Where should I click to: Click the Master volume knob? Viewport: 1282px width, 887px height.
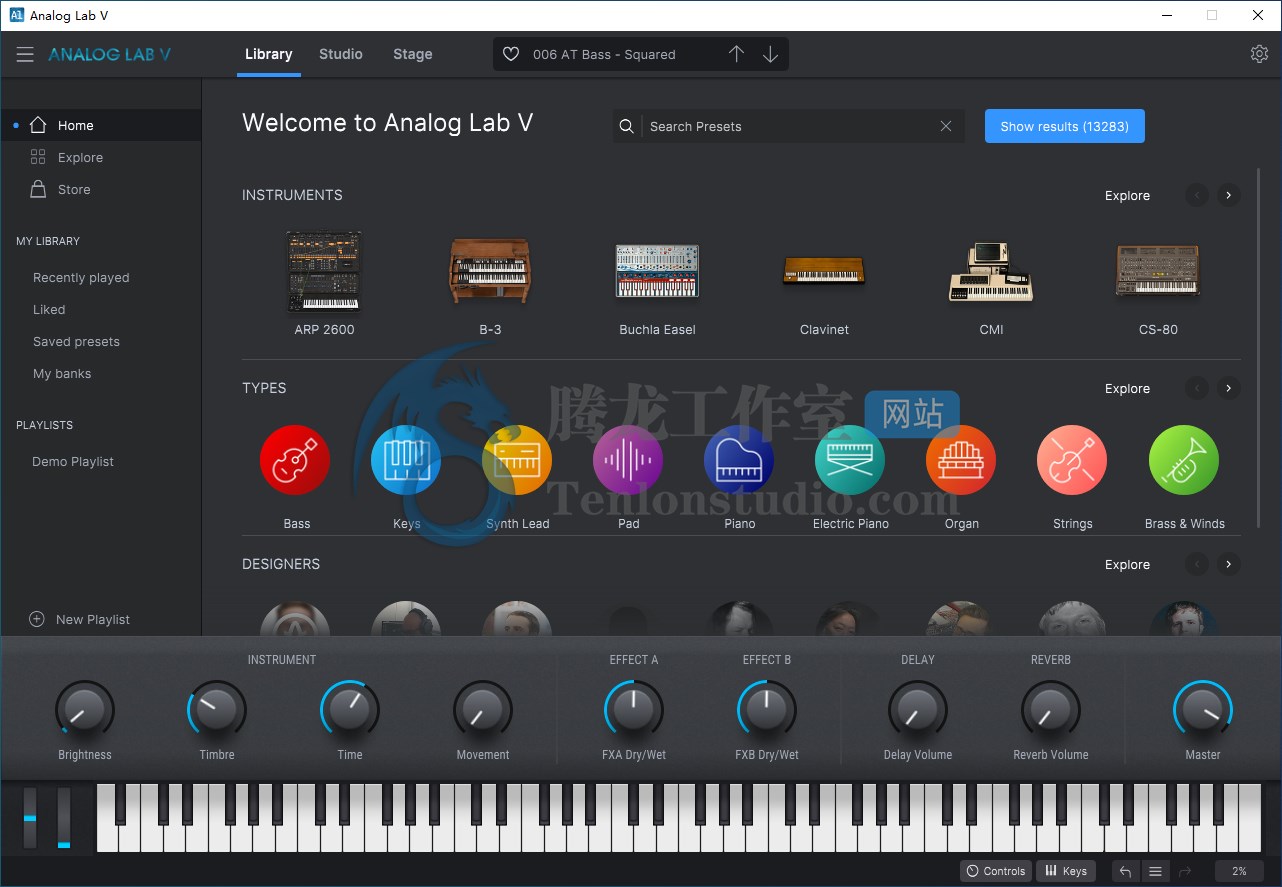(x=1203, y=710)
